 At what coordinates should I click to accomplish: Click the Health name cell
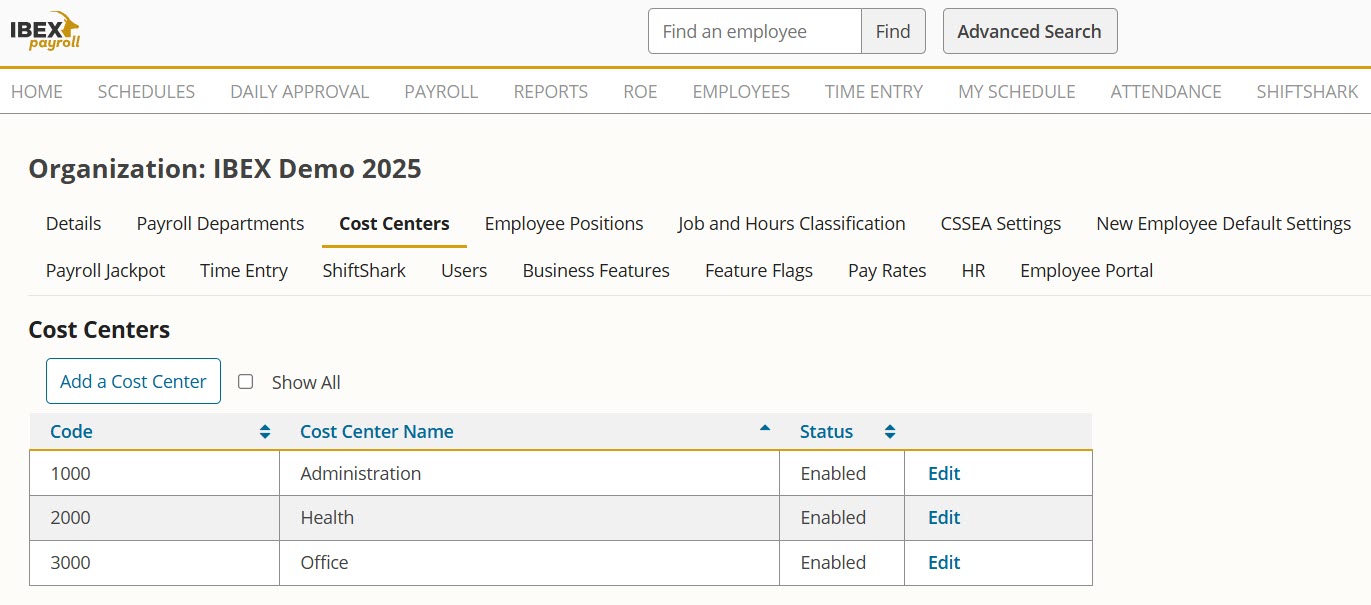tap(530, 518)
